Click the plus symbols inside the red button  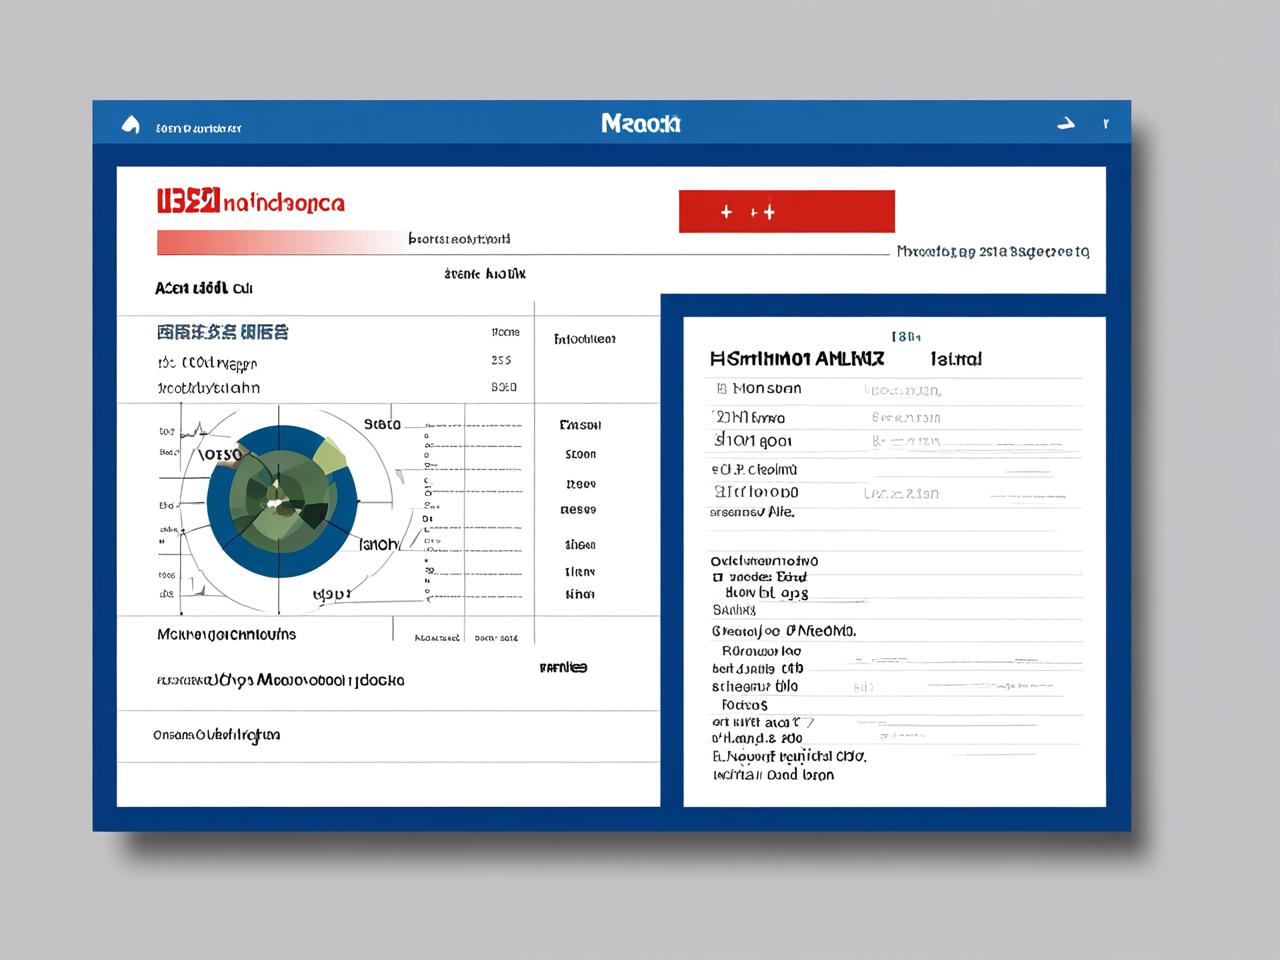[748, 212]
